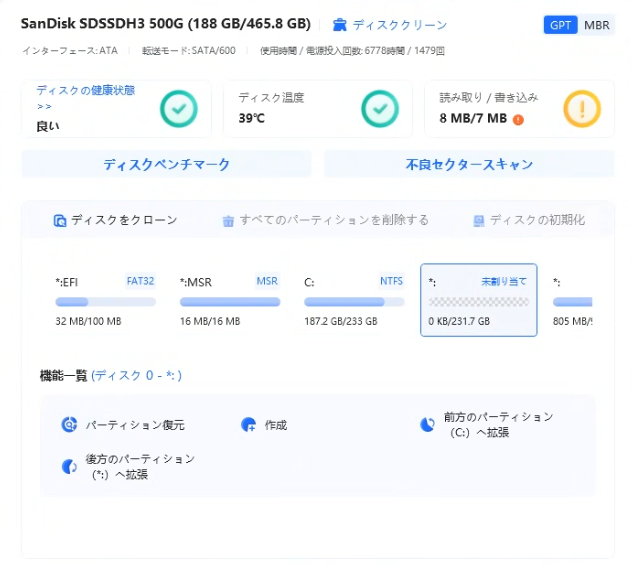Click the yellow read/write warning icon

(582, 109)
